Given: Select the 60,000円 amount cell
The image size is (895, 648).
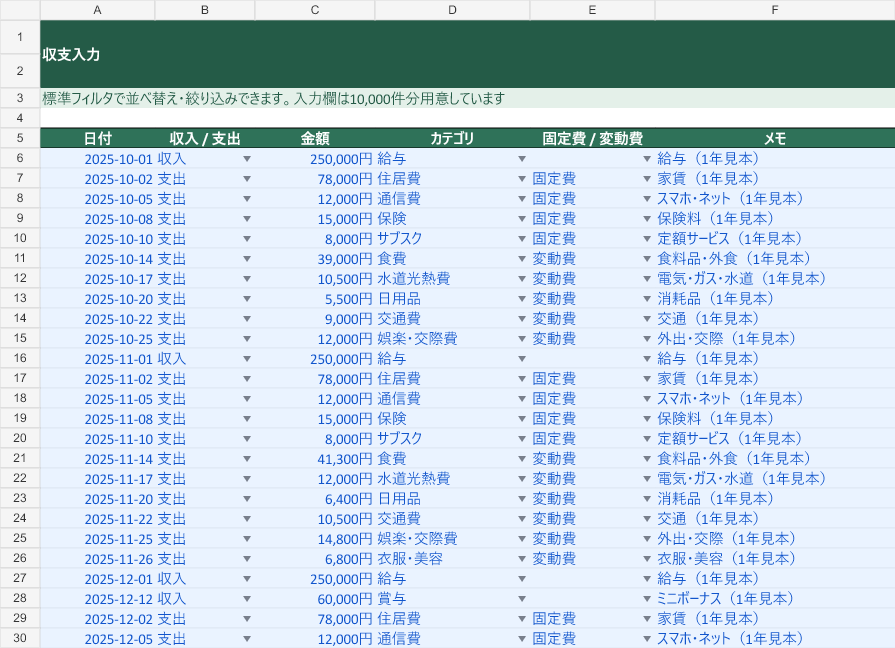Looking at the screenshot, I should (x=315, y=599).
